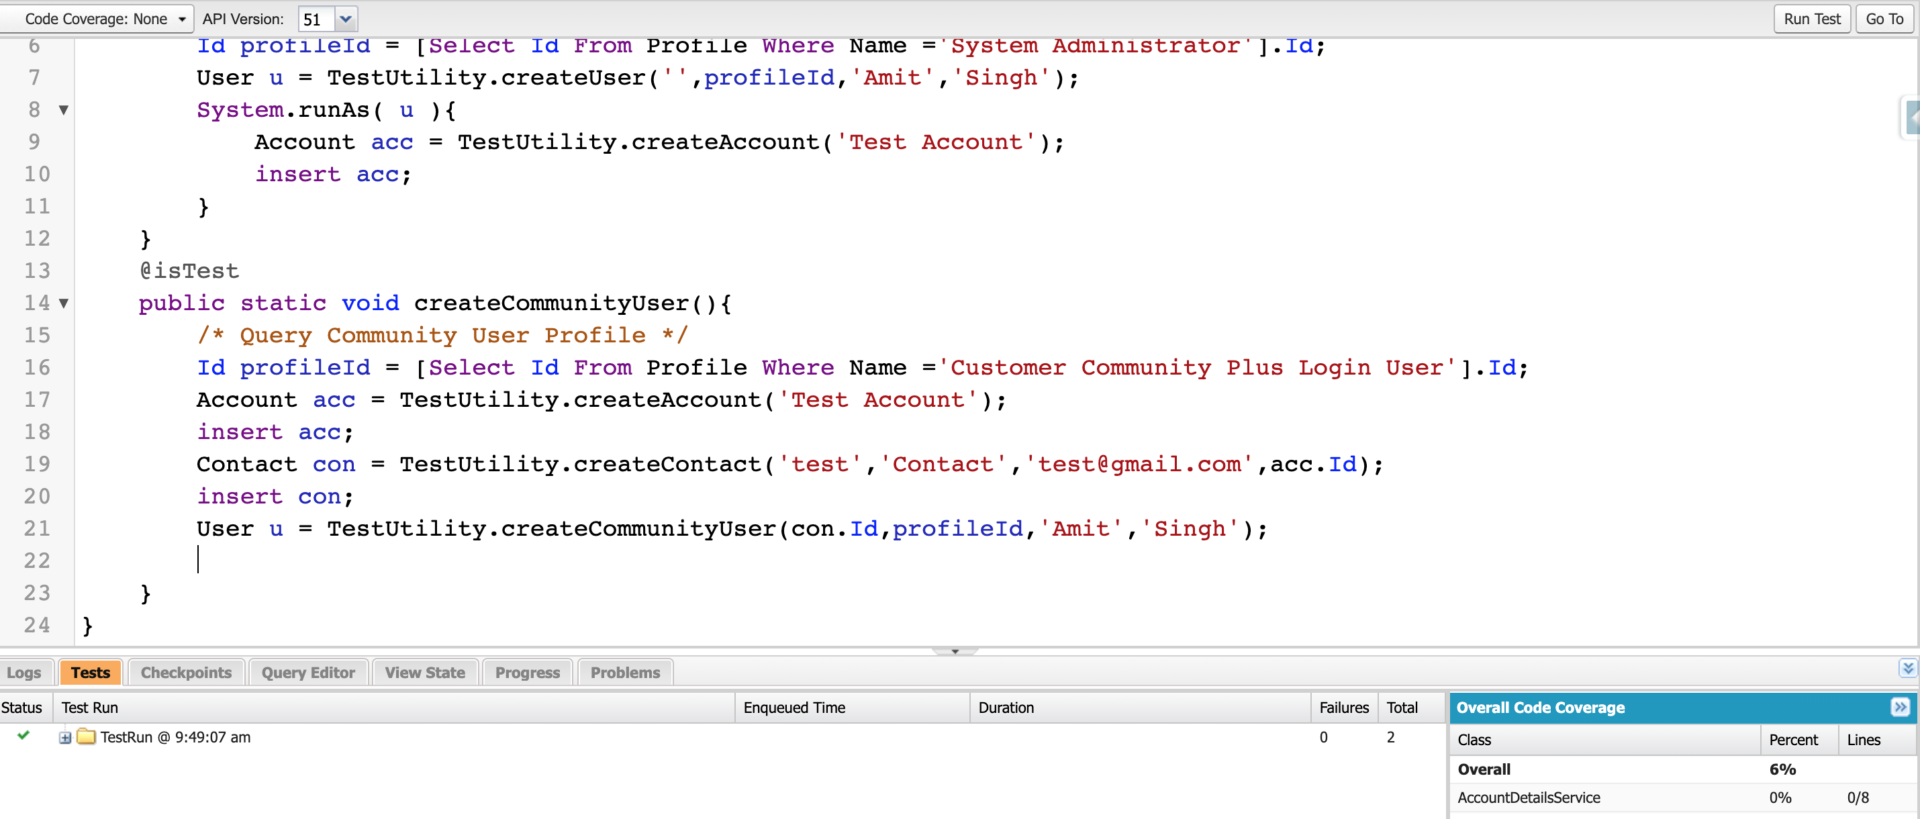The image size is (1920, 819).
Task: Open the Progress tab
Action: 527,673
